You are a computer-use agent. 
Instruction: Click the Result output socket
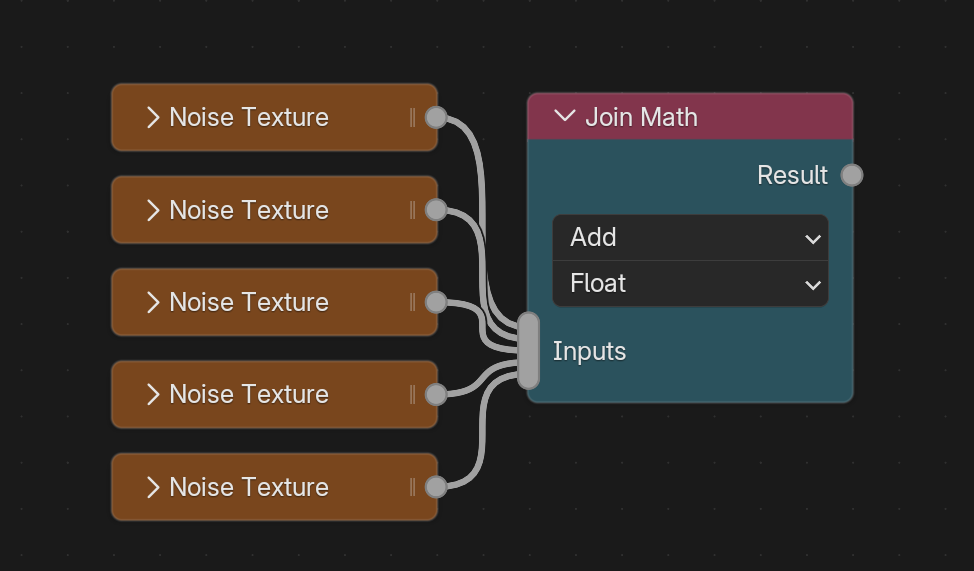pos(852,175)
